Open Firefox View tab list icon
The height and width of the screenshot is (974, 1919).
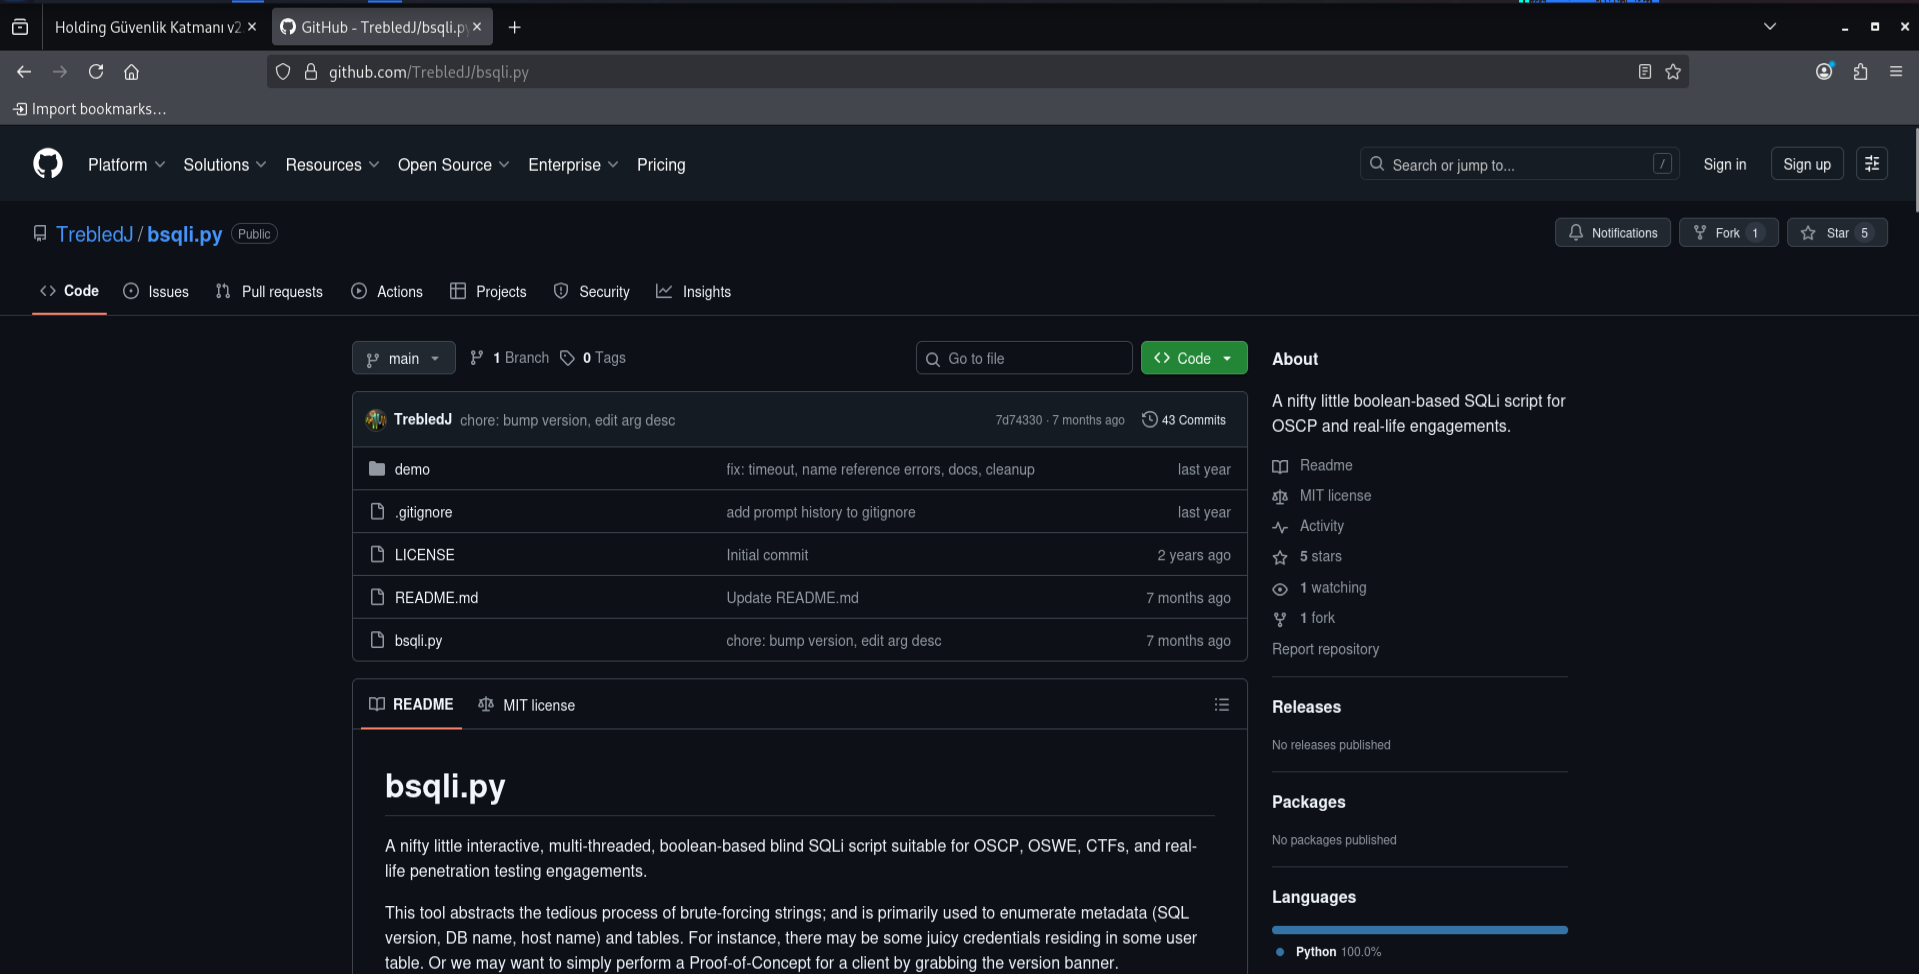pos(20,27)
